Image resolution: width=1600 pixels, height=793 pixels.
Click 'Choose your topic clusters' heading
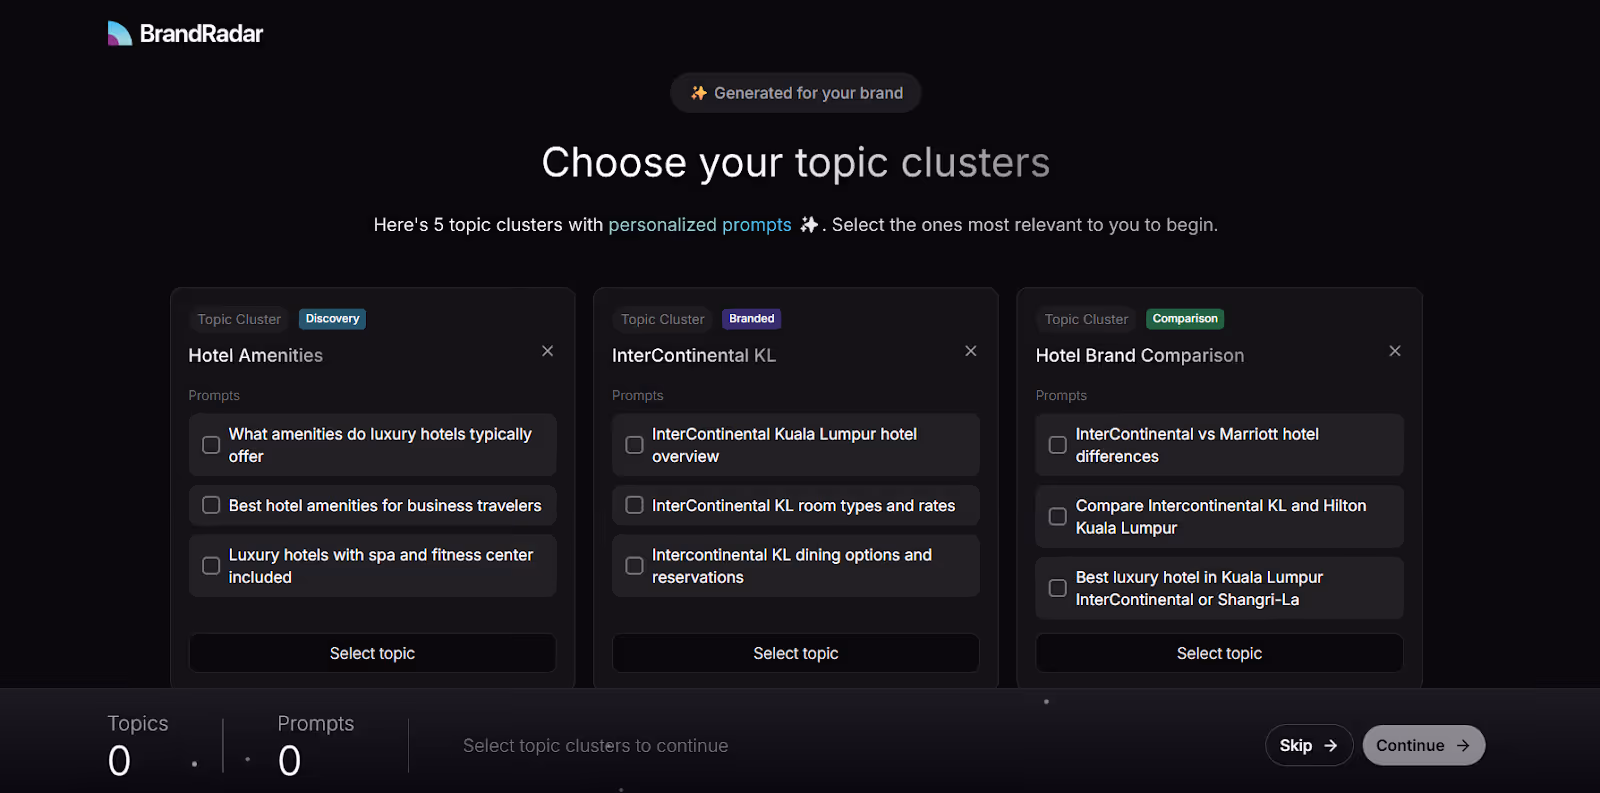(796, 163)
